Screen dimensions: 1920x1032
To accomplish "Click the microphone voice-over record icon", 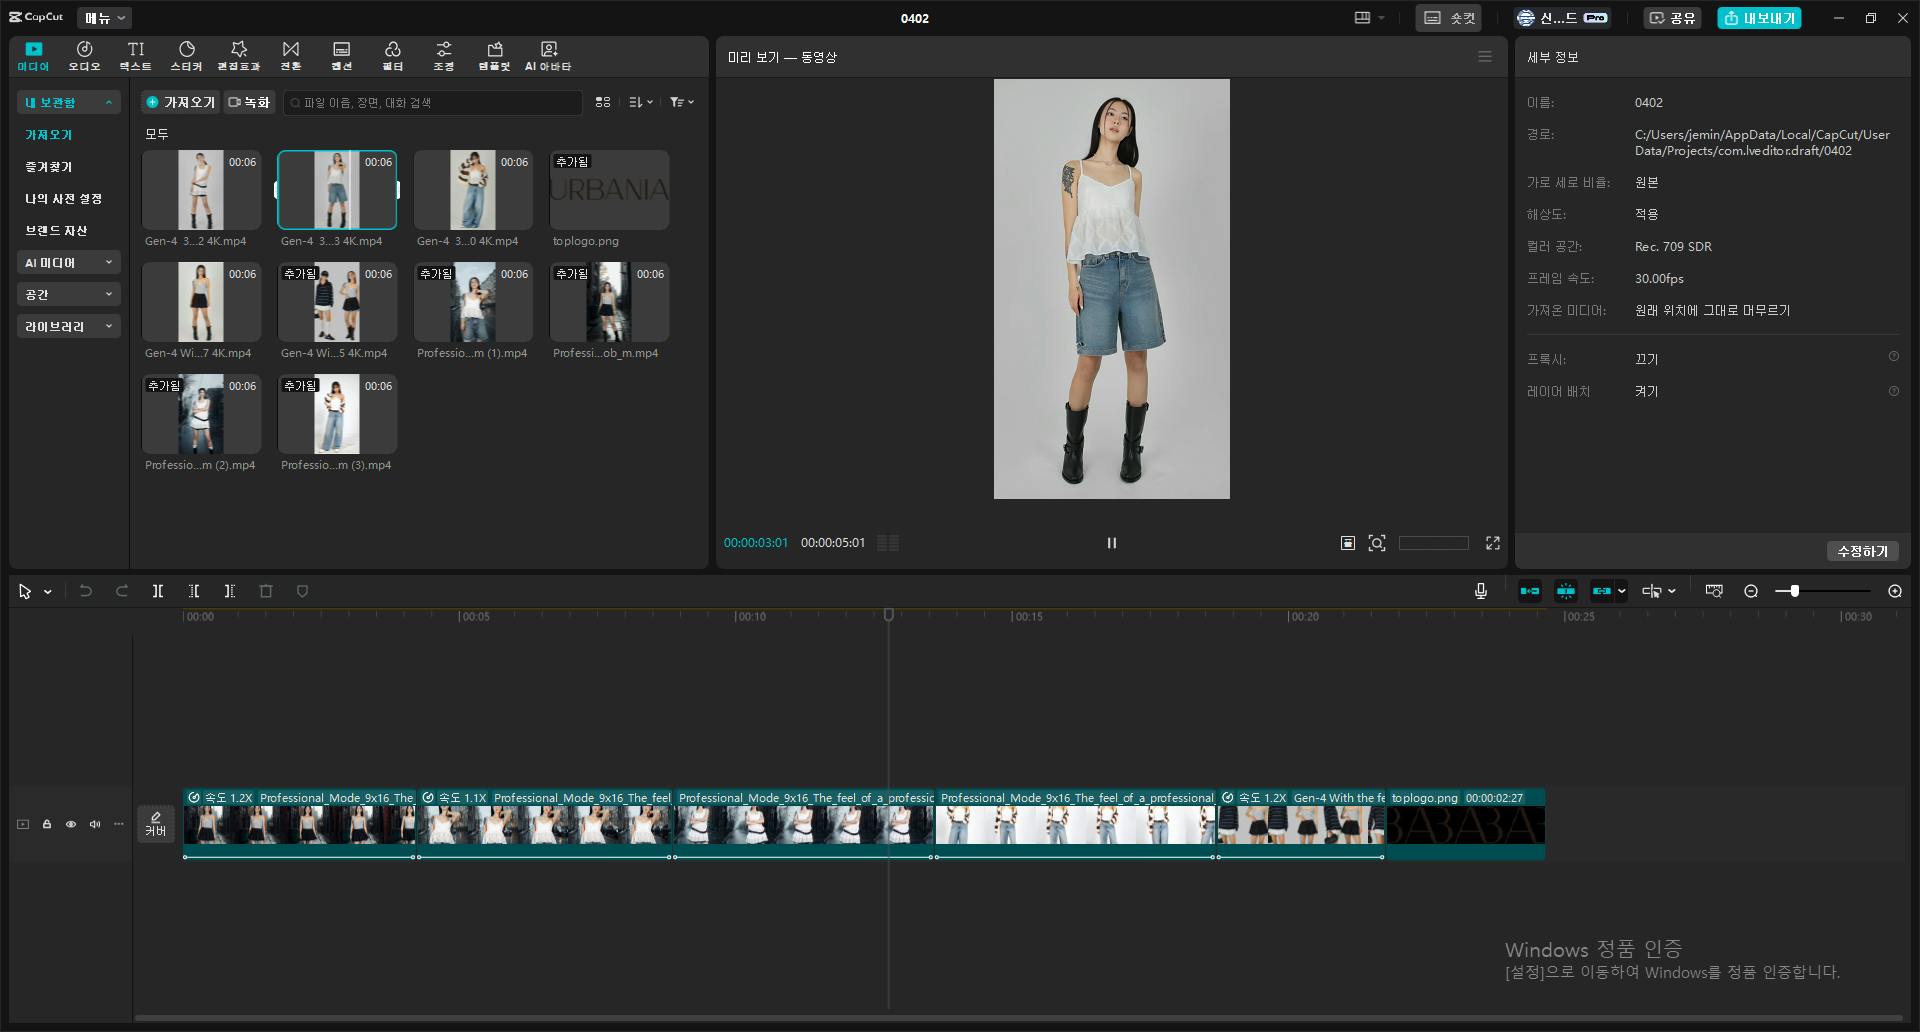I will (x=1480, y=592).
